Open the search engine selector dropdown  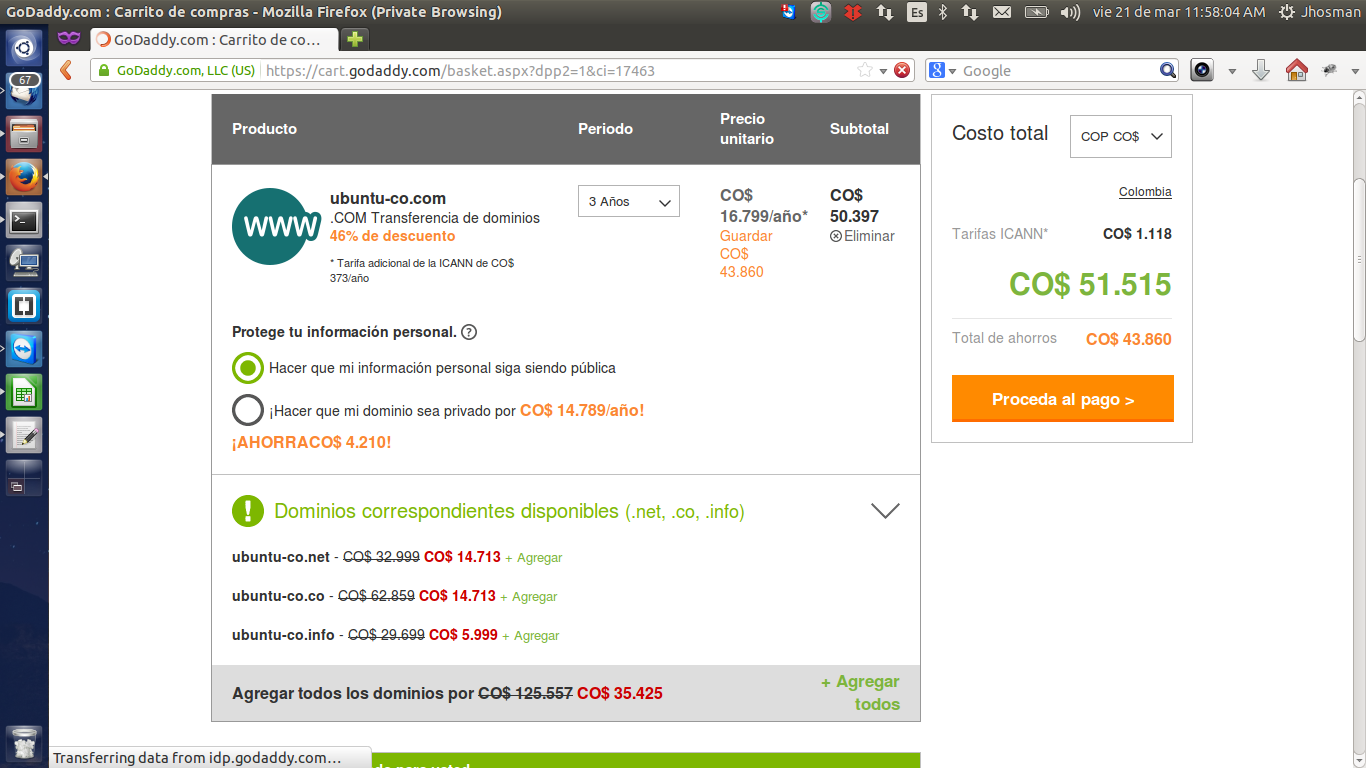(943, 70)
